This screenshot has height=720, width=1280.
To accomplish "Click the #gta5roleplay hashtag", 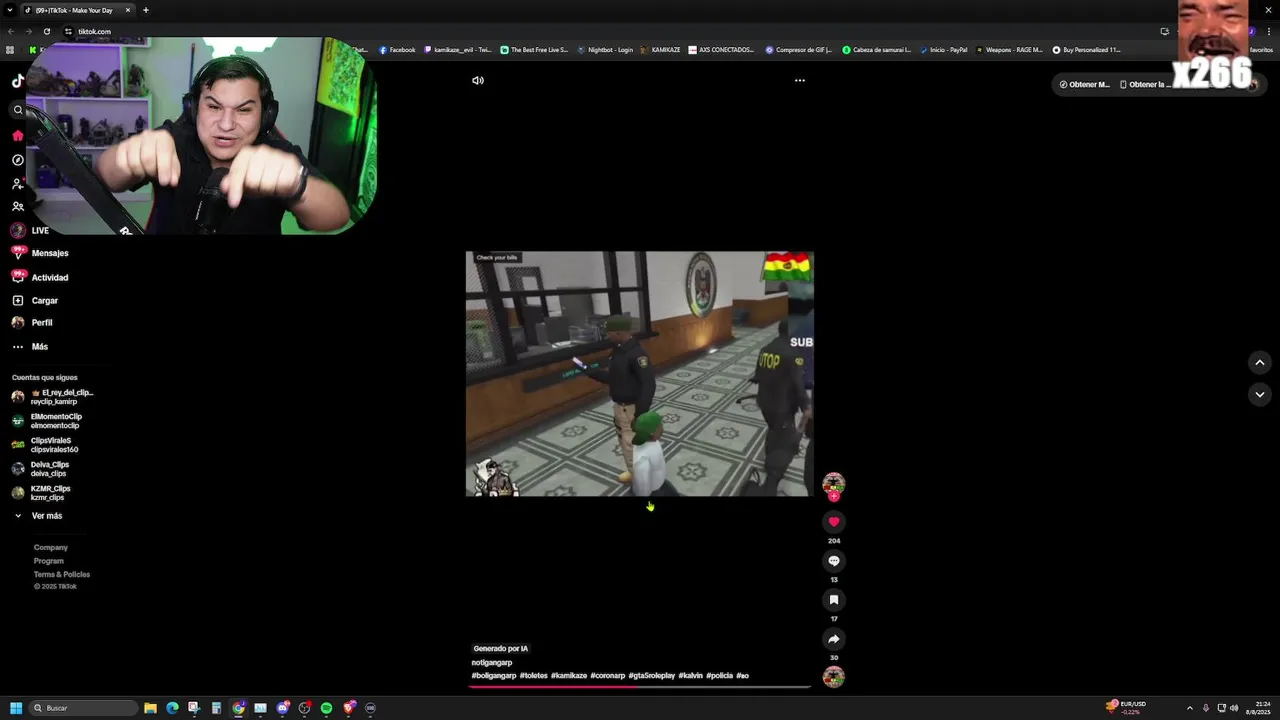I will (652, 676).
